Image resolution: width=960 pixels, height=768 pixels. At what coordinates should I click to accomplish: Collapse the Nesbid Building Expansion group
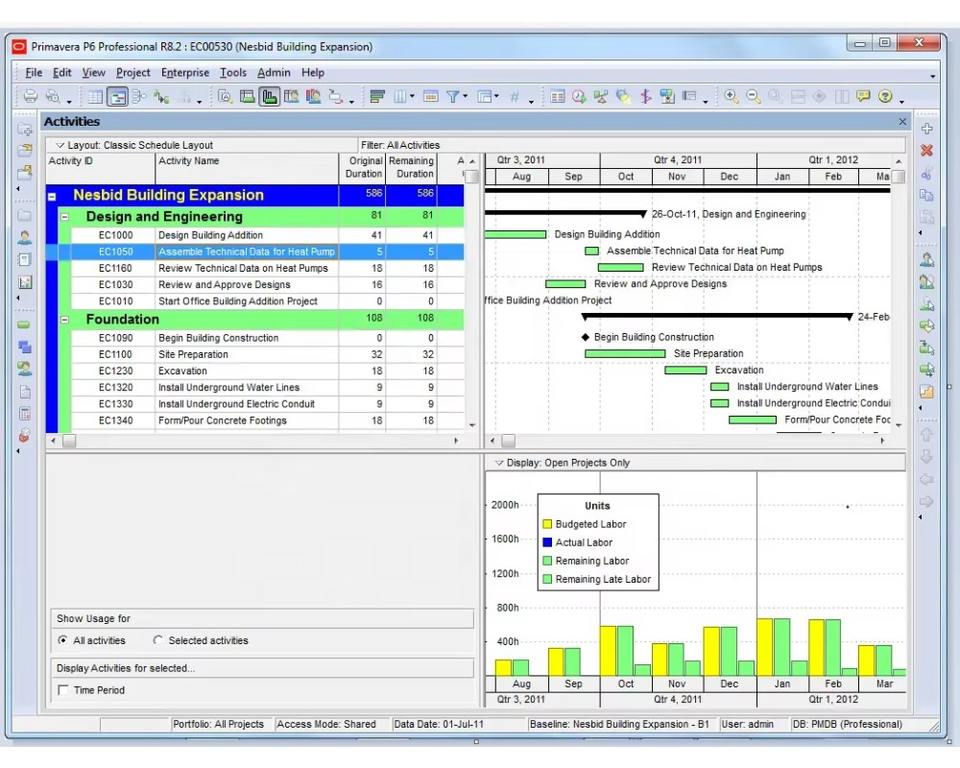pyautogui.click(x=52, y=197)
